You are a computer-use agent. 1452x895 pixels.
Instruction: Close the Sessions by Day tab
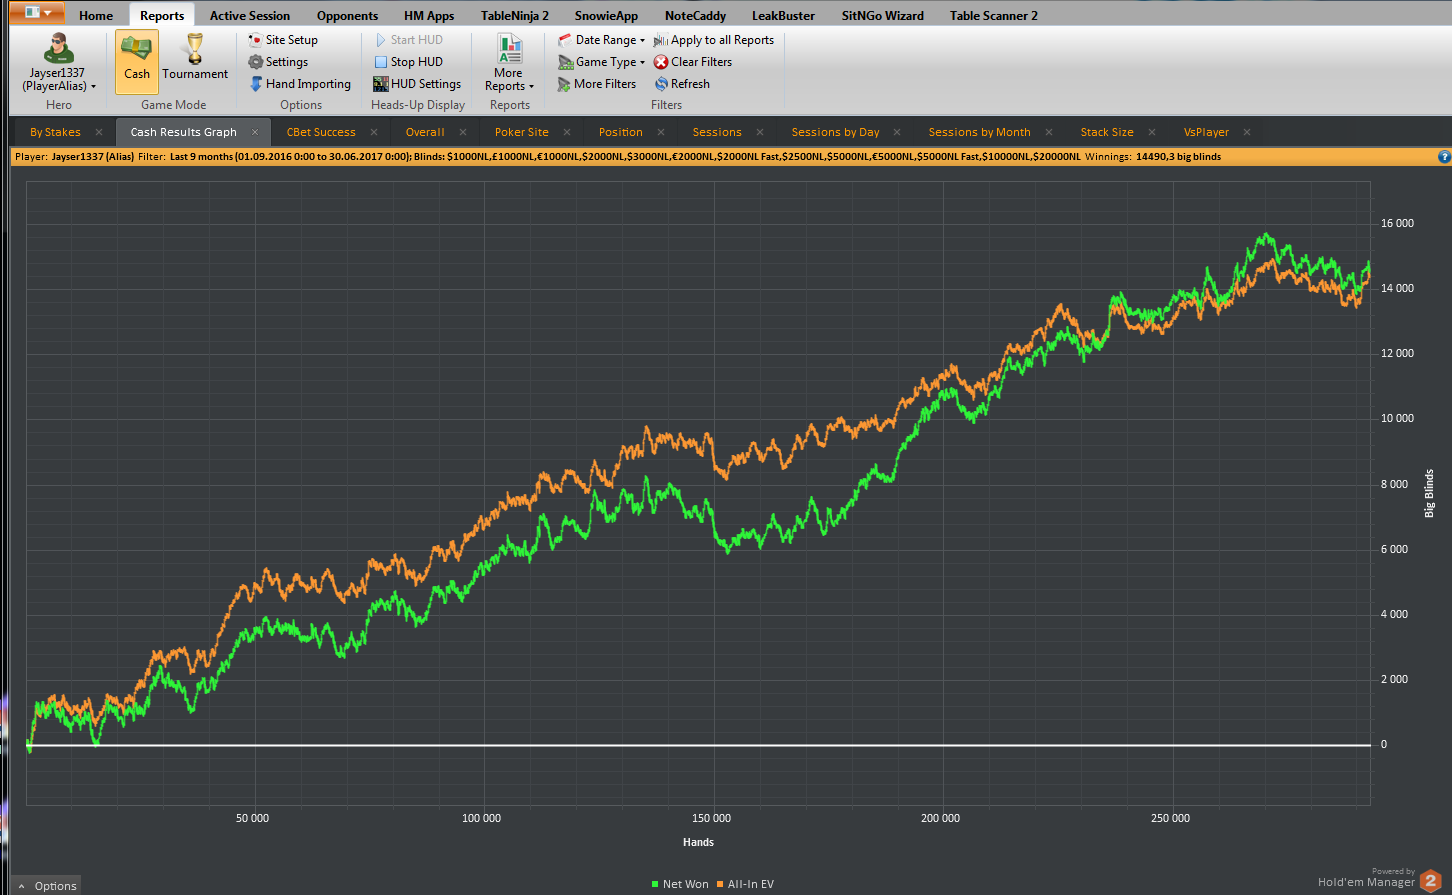click(897, 132)
